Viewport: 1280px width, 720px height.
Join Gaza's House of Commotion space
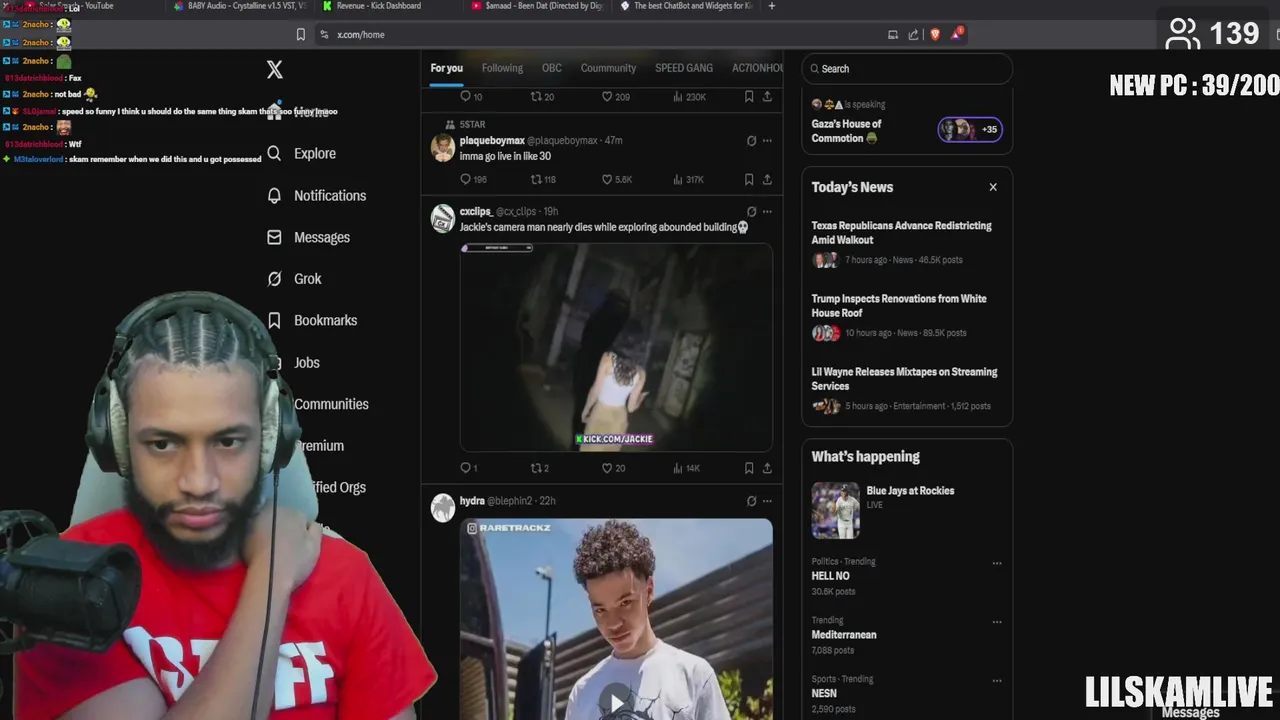click(x=846, y=131)
